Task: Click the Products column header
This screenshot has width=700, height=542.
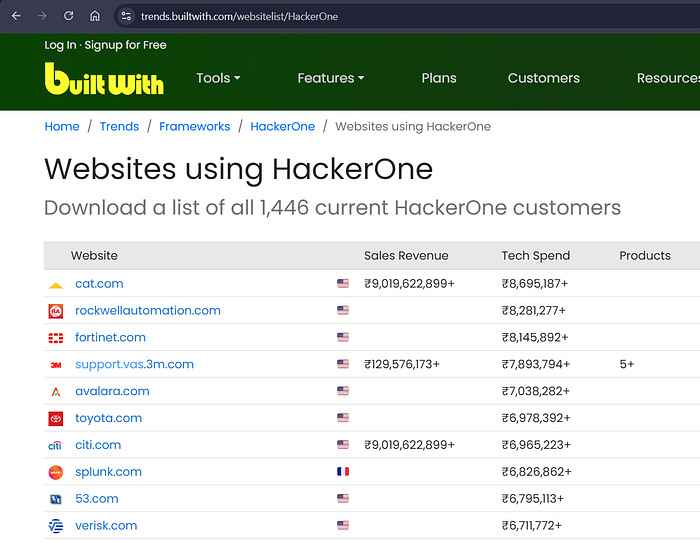Action: (645, 255)
